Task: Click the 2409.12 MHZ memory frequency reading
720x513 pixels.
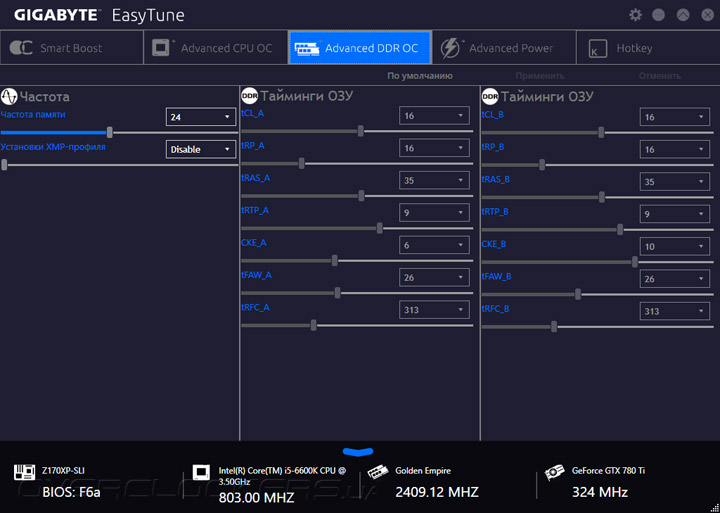Action: point(437,492)
